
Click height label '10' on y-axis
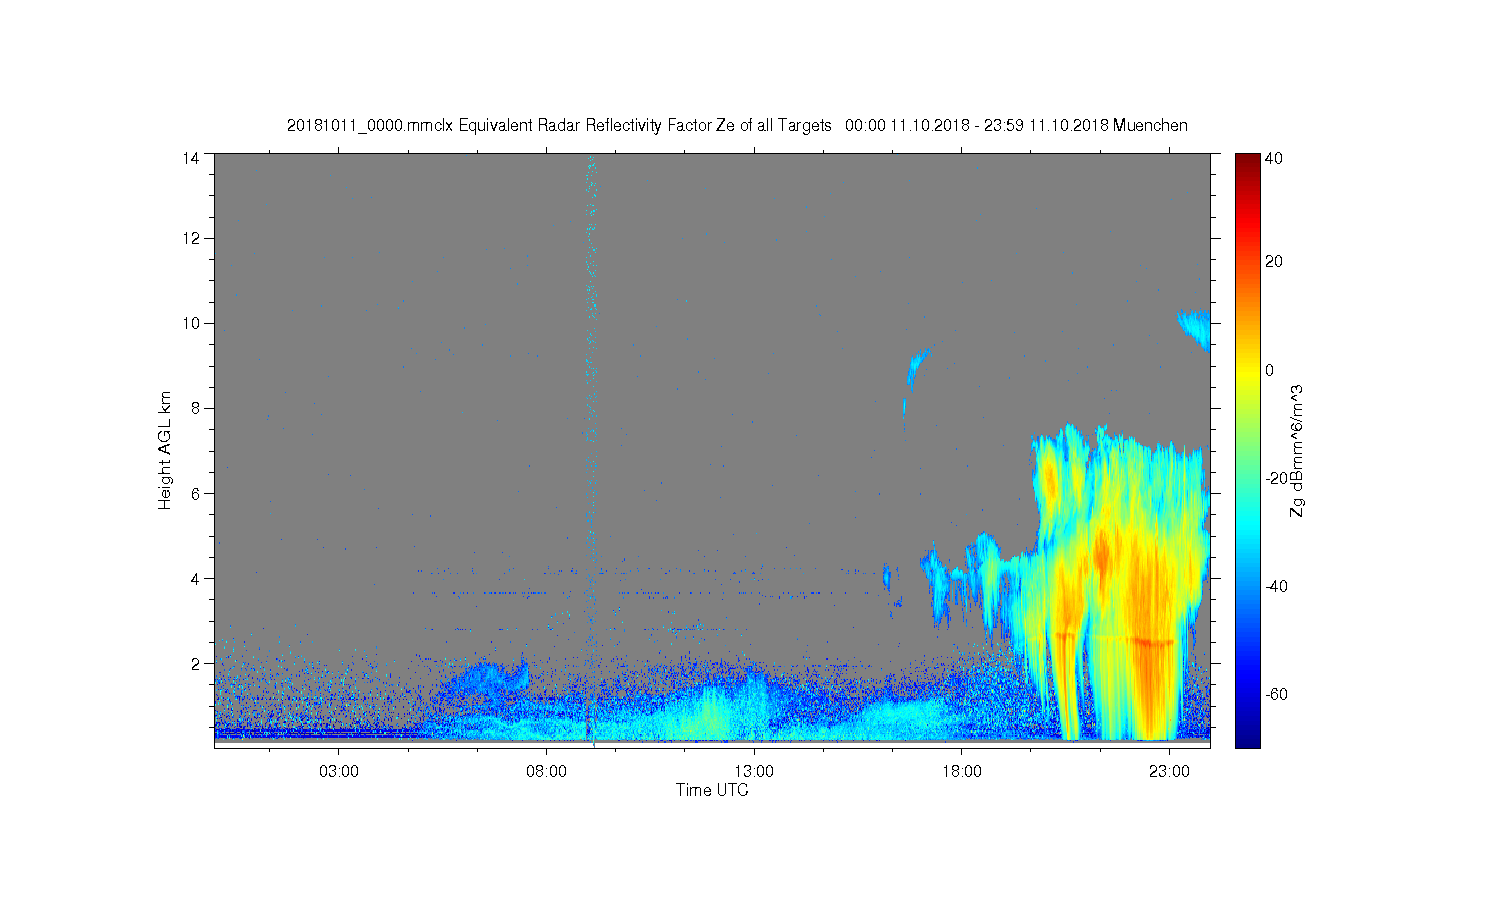point(190,323)
